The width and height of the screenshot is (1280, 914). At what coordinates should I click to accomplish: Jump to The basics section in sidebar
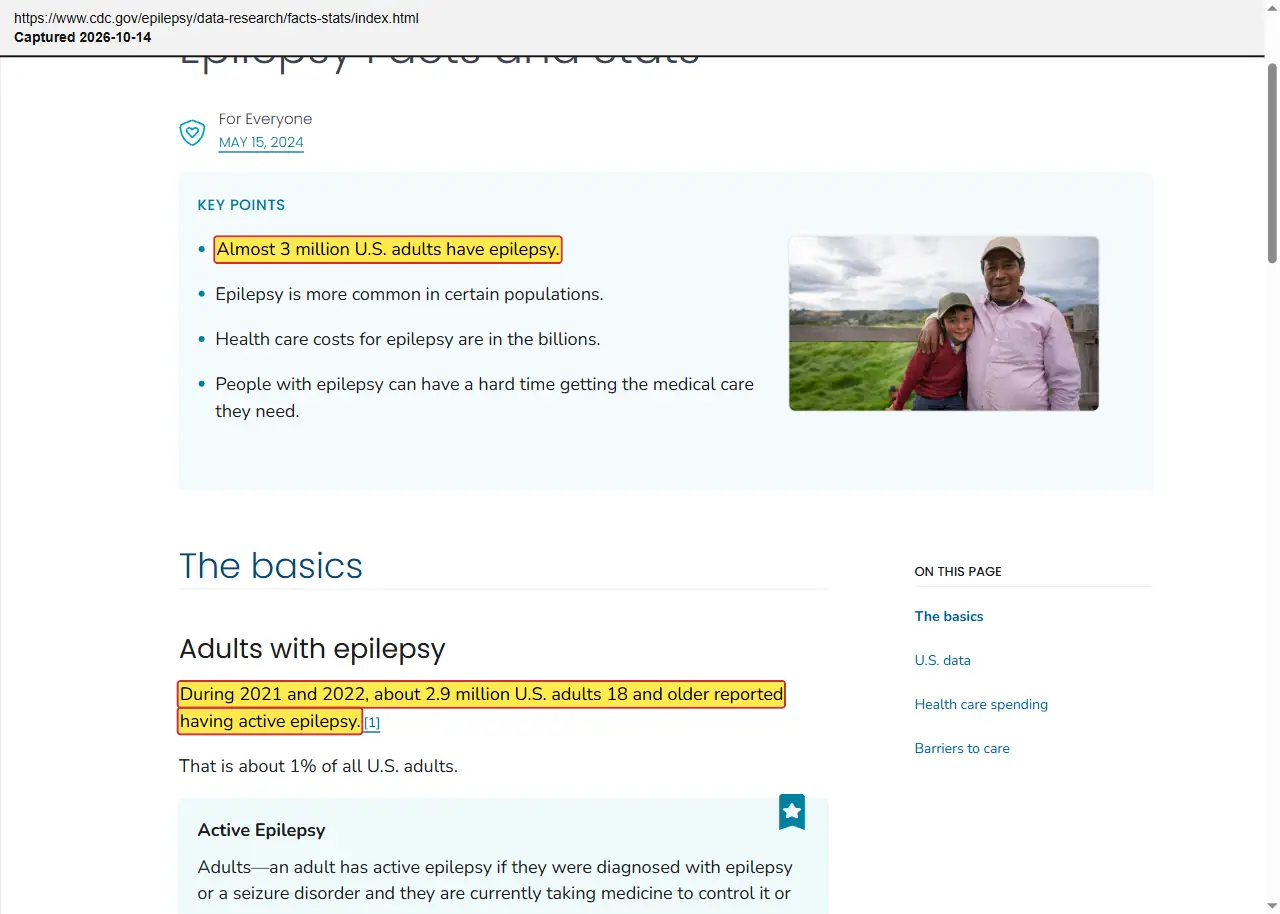pos(949,616)
